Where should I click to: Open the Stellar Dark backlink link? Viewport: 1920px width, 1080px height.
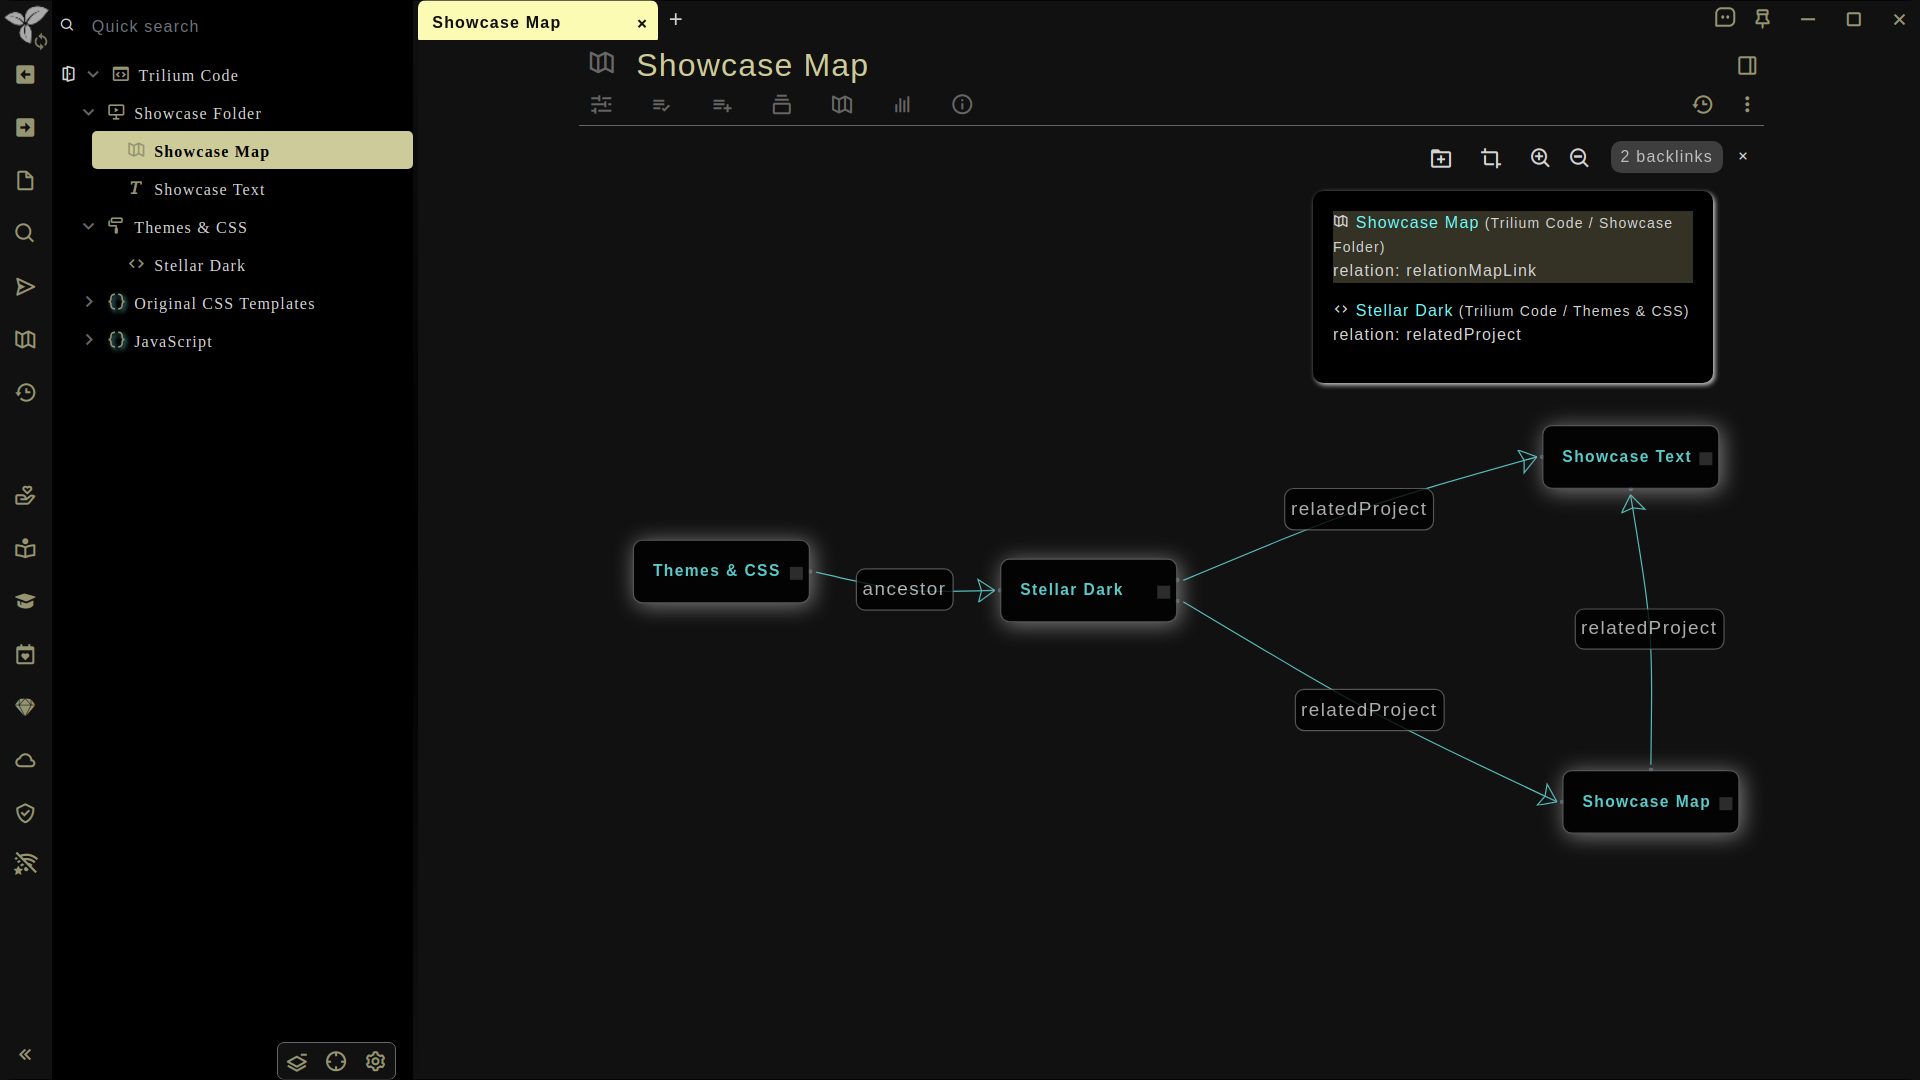(x=1404, y=311)
